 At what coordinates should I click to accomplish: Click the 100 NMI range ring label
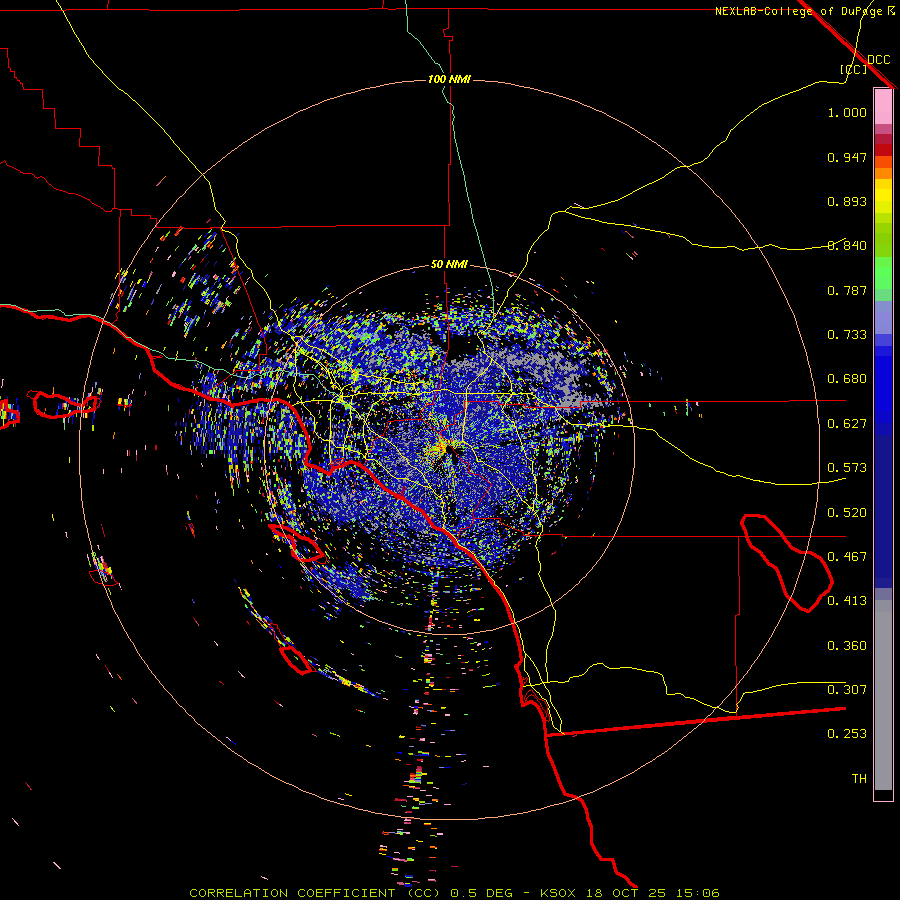click(x=449, y=79)
